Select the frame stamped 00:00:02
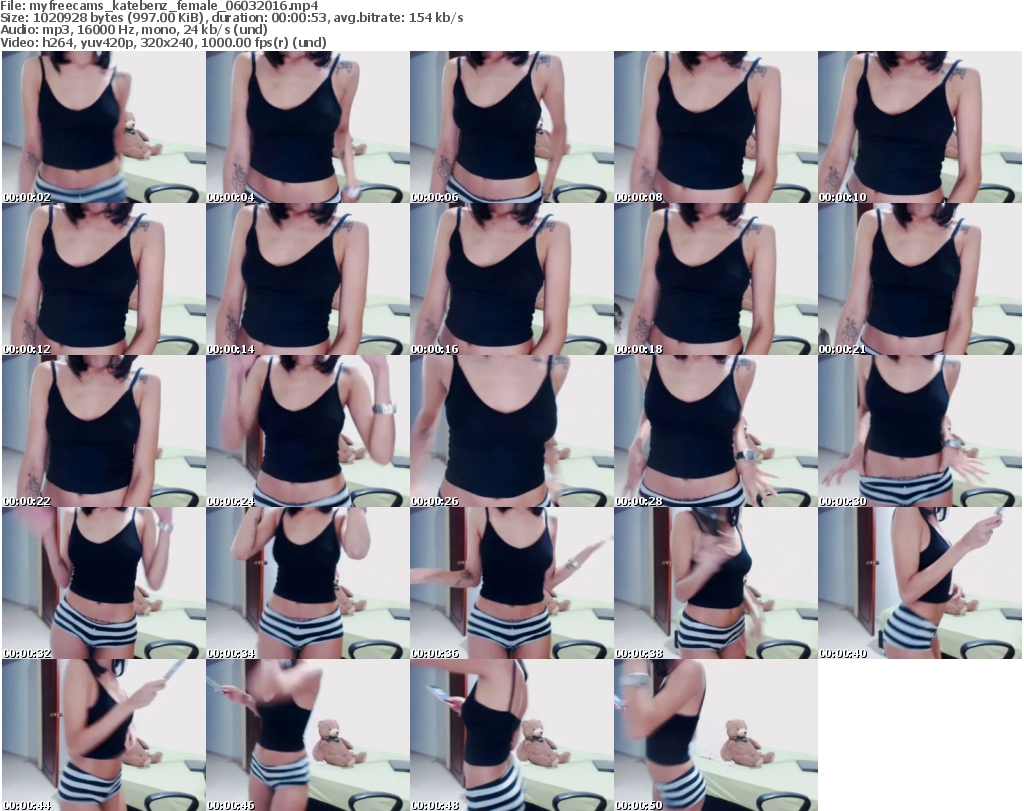The image size is (1024, 811). [104, 127]
